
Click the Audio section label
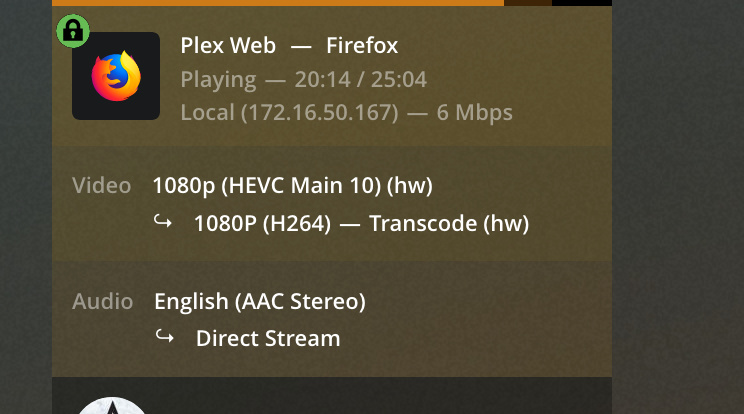[103, 301]
